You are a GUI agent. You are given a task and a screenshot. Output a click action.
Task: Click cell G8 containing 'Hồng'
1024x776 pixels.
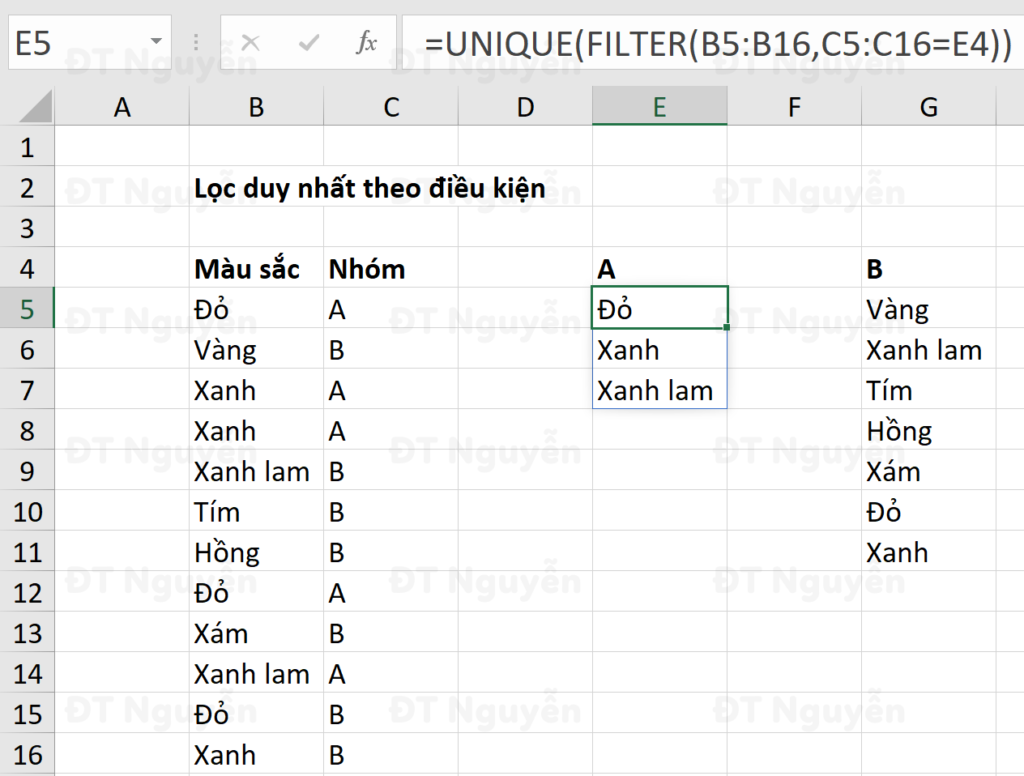point(928,430)
